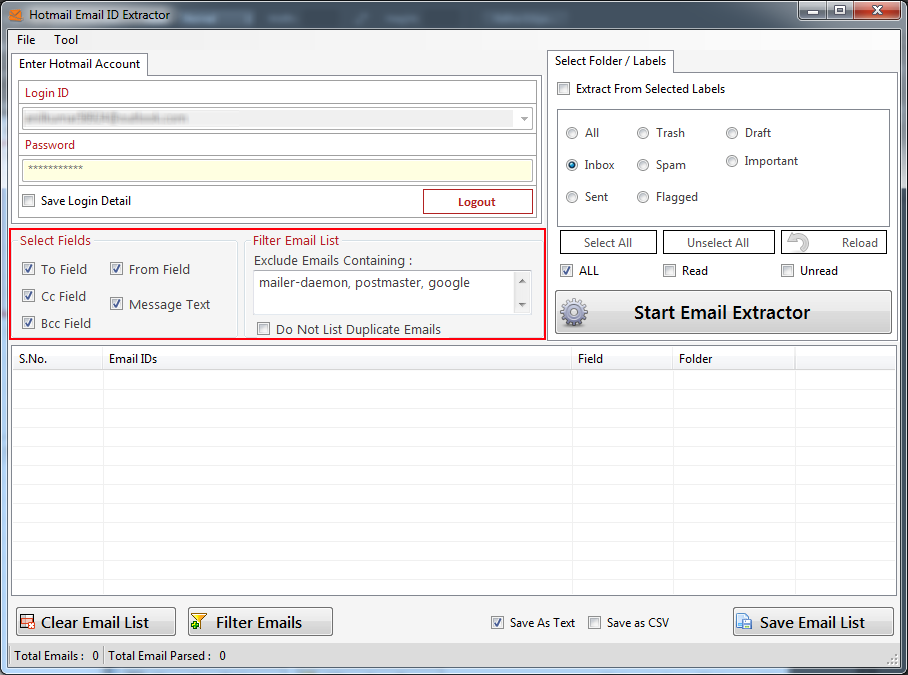Image resolution: width=908 pixels, height=675 pixels.
Task: Click the Logout button
Action: coord(478,201)
